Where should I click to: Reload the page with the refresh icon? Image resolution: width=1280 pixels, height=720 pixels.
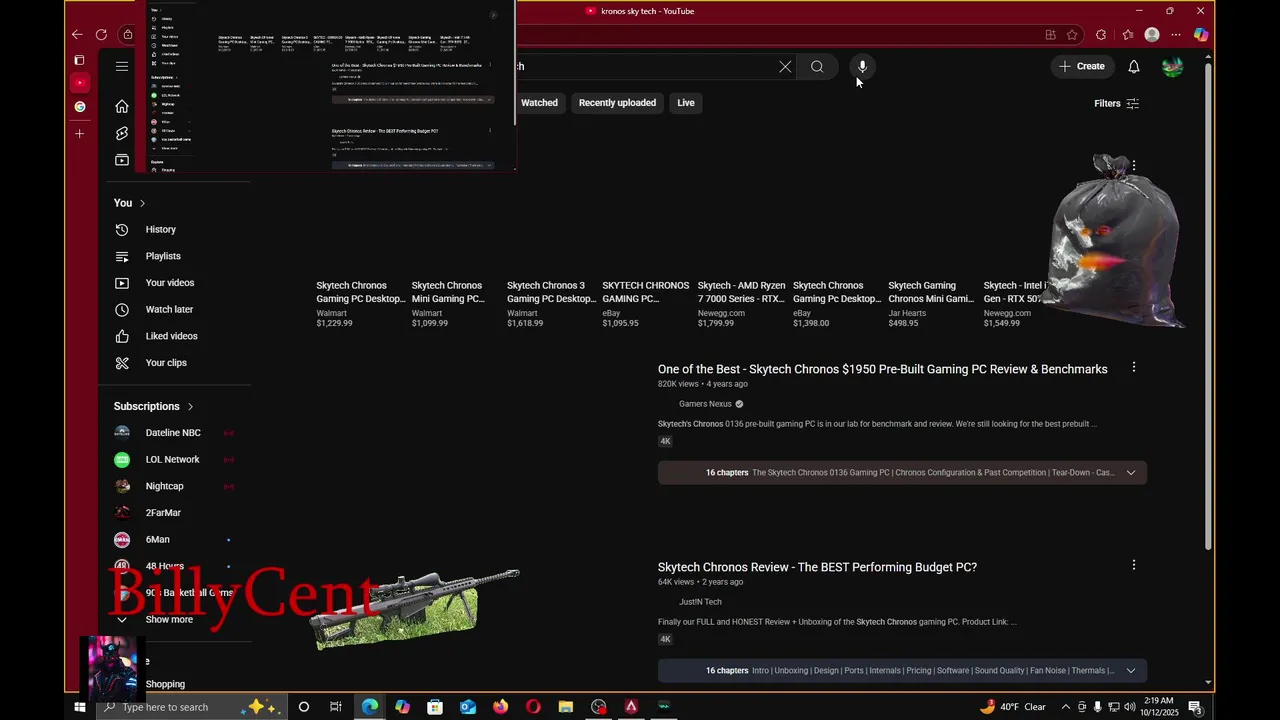point(101,34)
